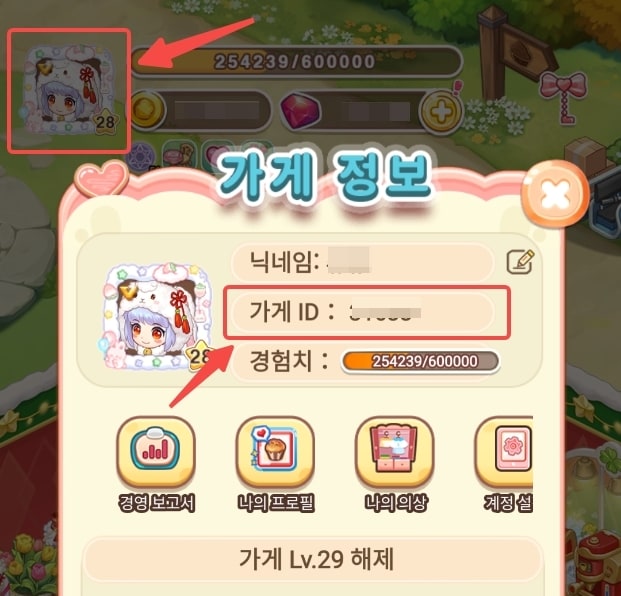The image size is (621, 596).
Task: Tap the gold plus add gems button
Action: pyautogui.click(x=441, y=111)
